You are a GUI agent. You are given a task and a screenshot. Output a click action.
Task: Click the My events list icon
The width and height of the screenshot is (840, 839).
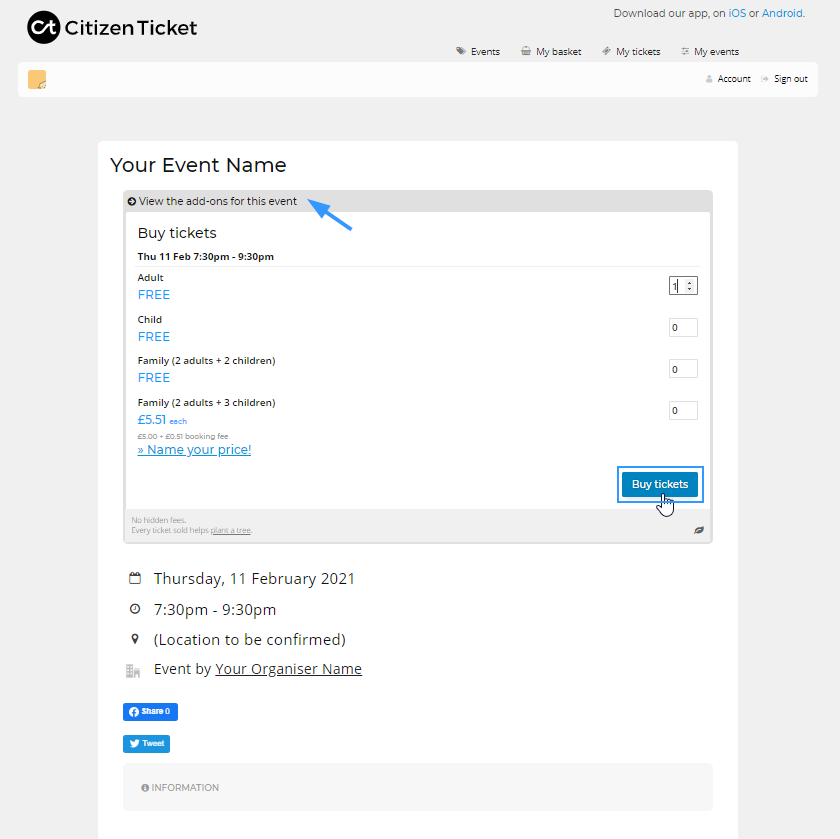point(685,51)
